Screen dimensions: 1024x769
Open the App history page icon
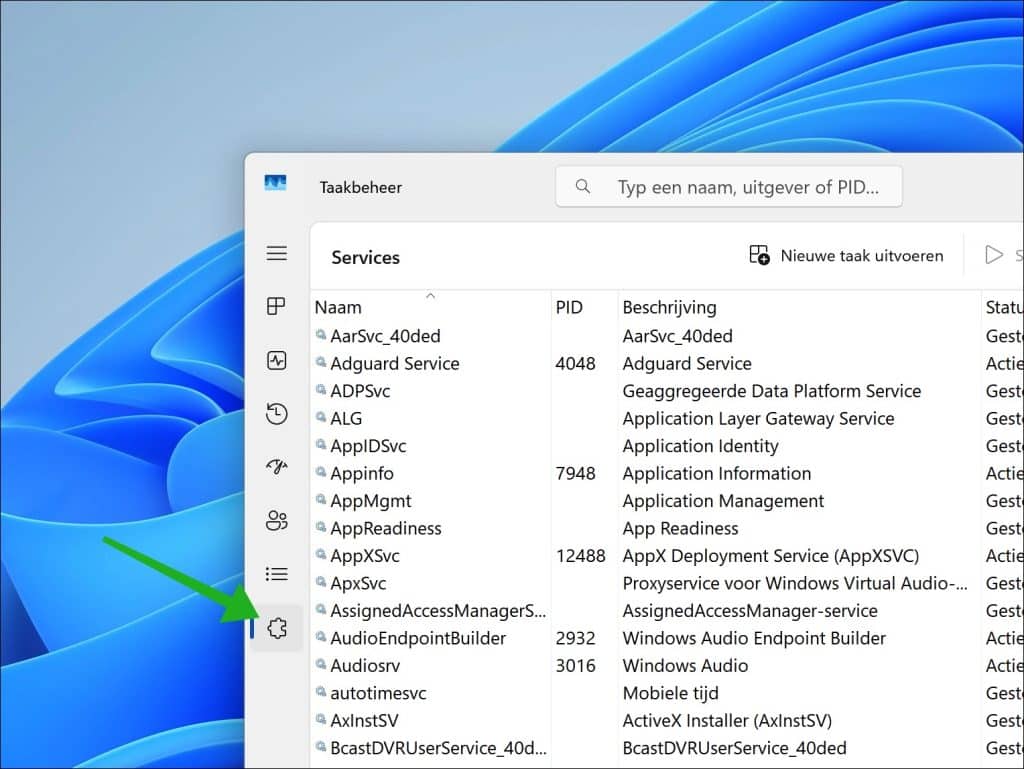click(x=277, y=414)
